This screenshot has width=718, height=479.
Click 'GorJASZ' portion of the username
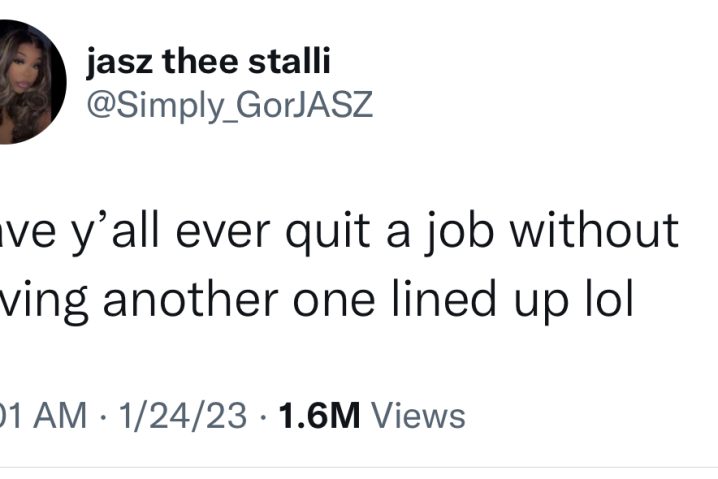click(x=304, y=104)
